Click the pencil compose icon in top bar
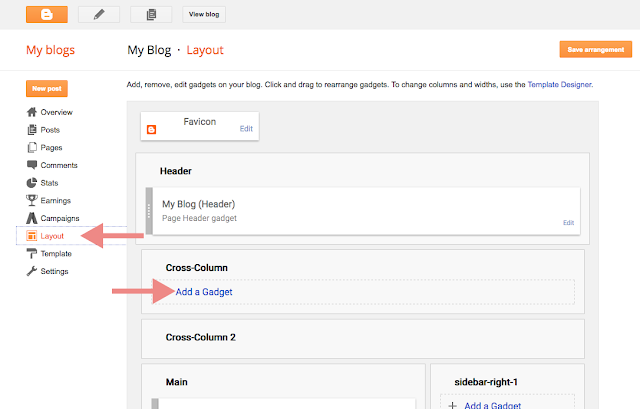The width and height of the screenshot is (640, 409). pos(99,14)
